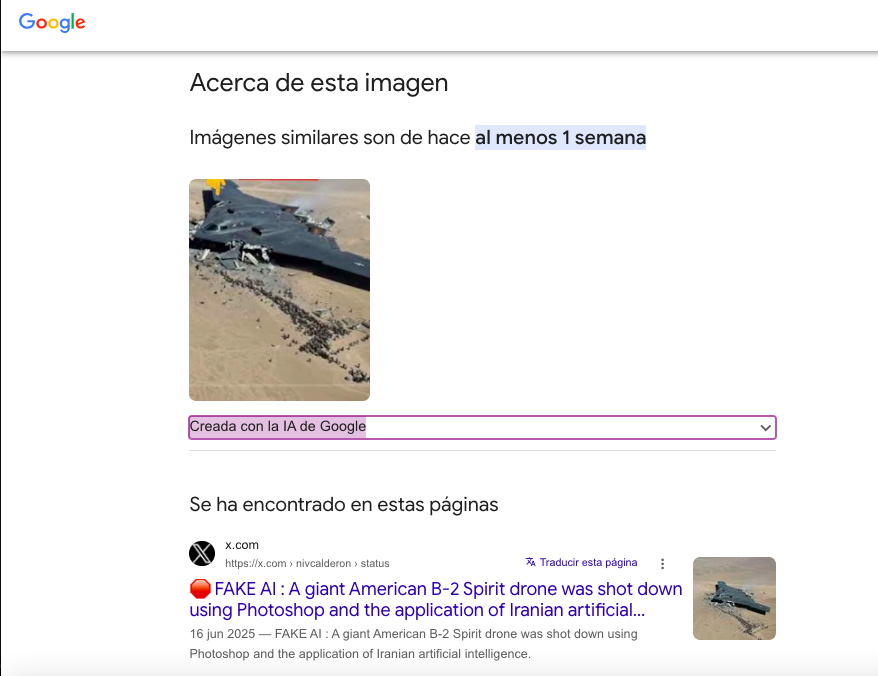This screenshot has width=878, height=676.
Task: Click the Google logo
Action: [52, 22]
